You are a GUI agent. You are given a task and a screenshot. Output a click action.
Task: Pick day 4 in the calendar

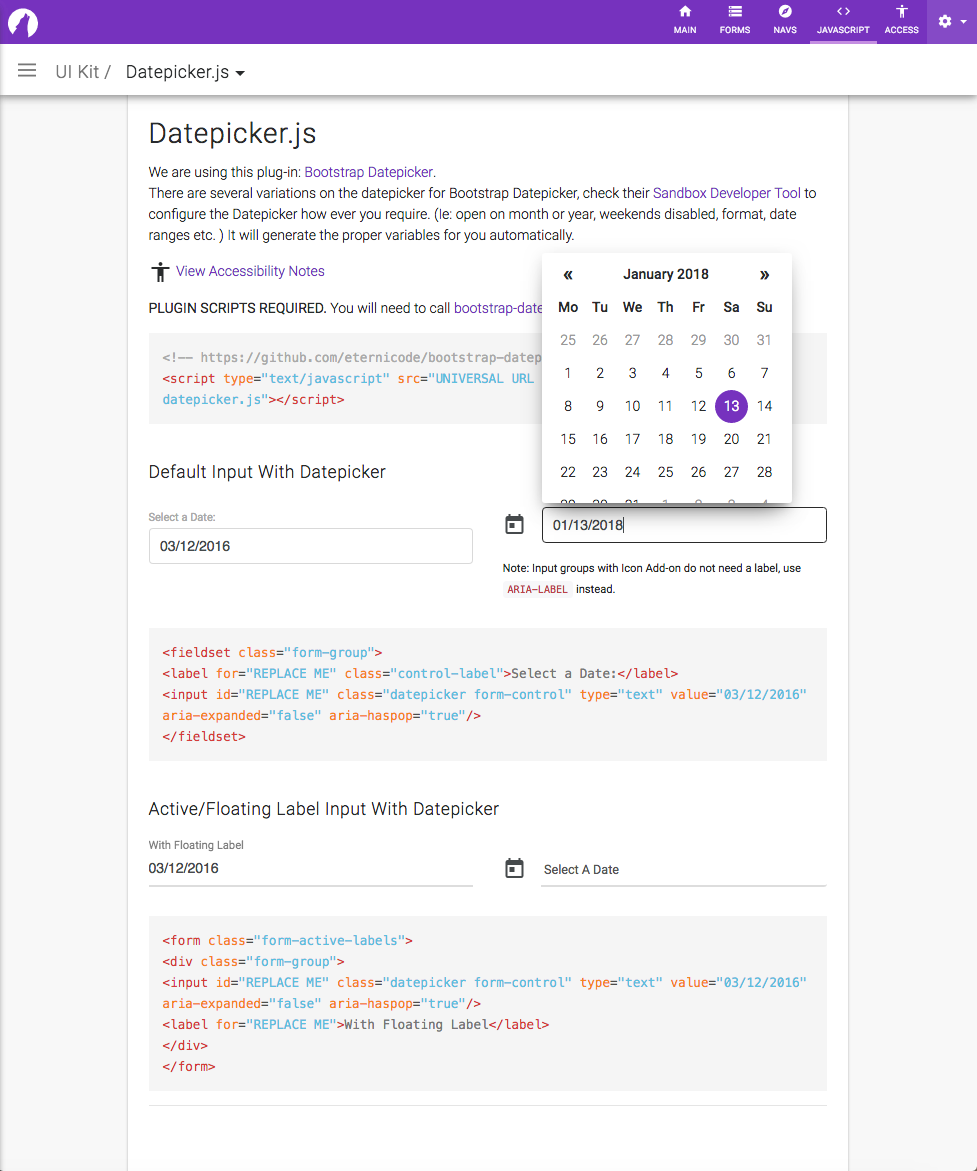pos(666,373)
